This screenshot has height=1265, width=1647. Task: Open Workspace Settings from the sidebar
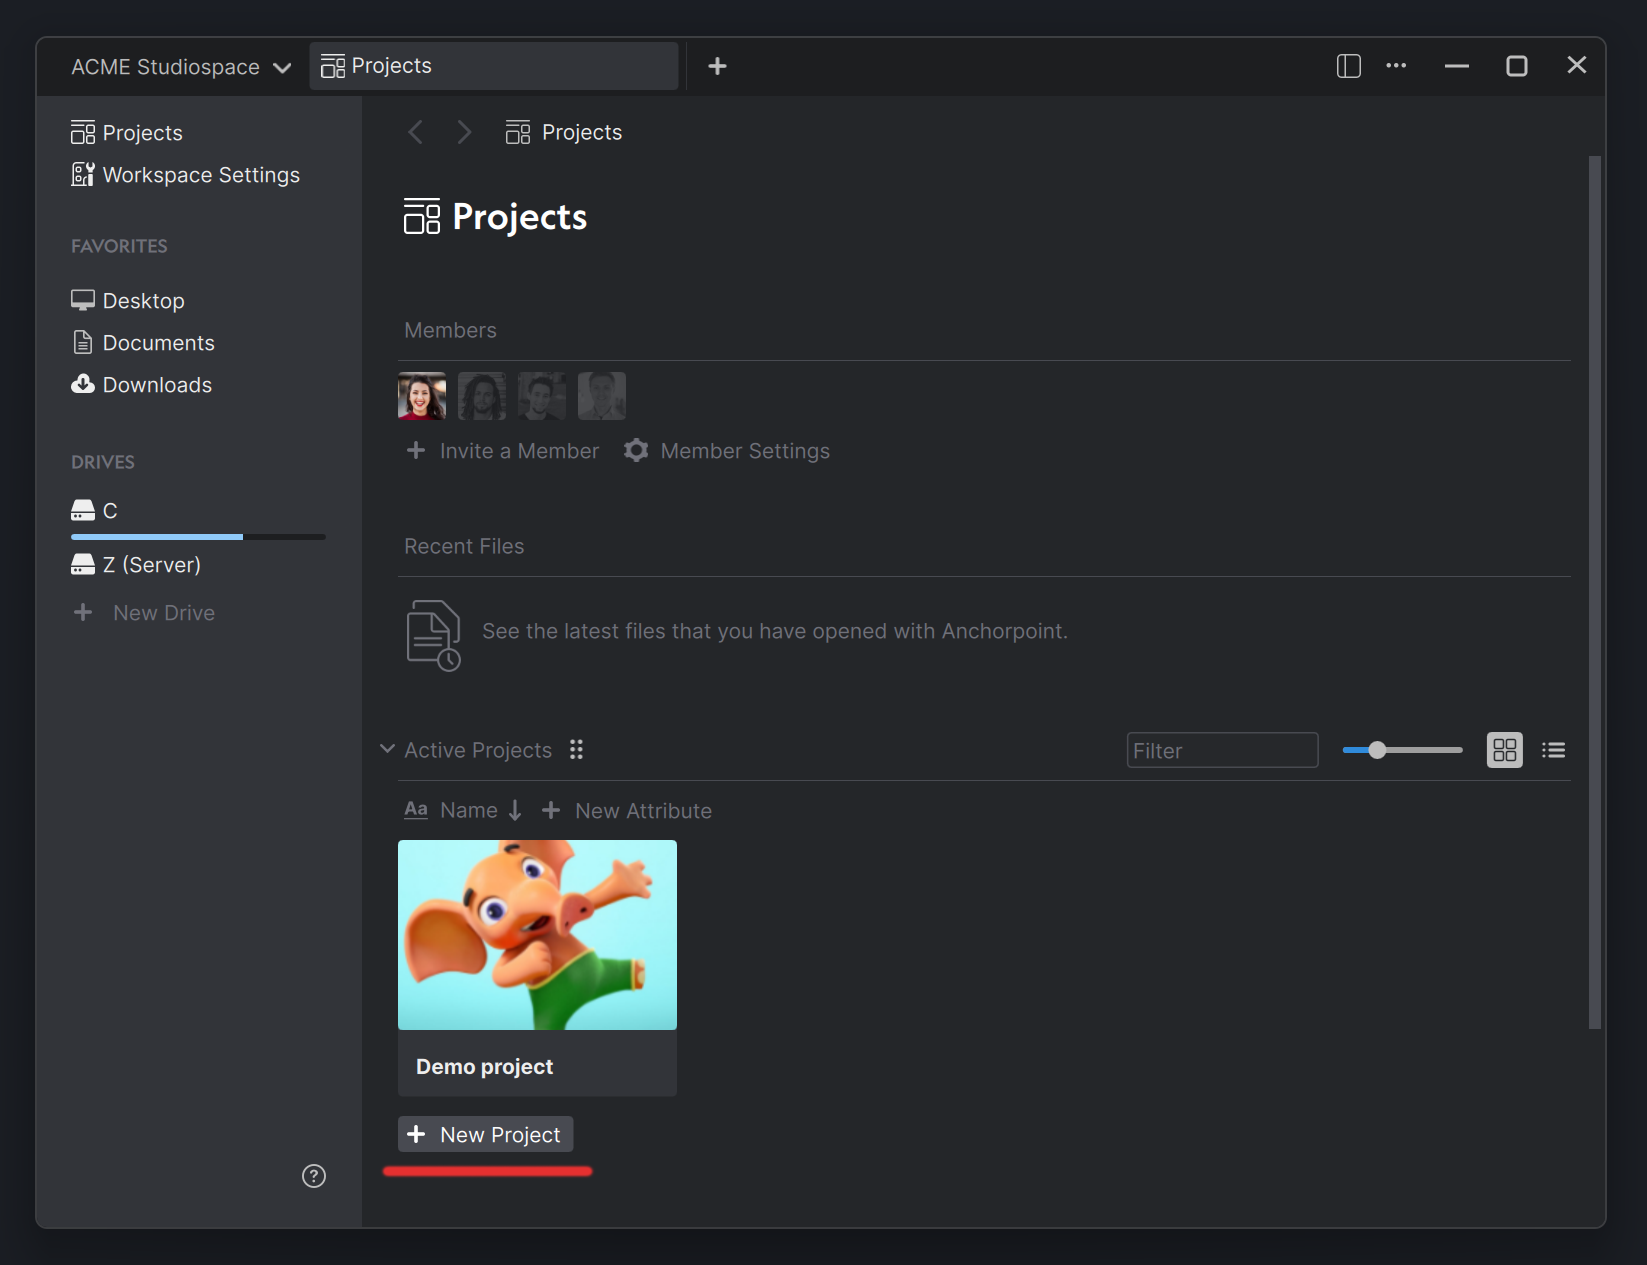pyautogui.click(x=200, y=175)
